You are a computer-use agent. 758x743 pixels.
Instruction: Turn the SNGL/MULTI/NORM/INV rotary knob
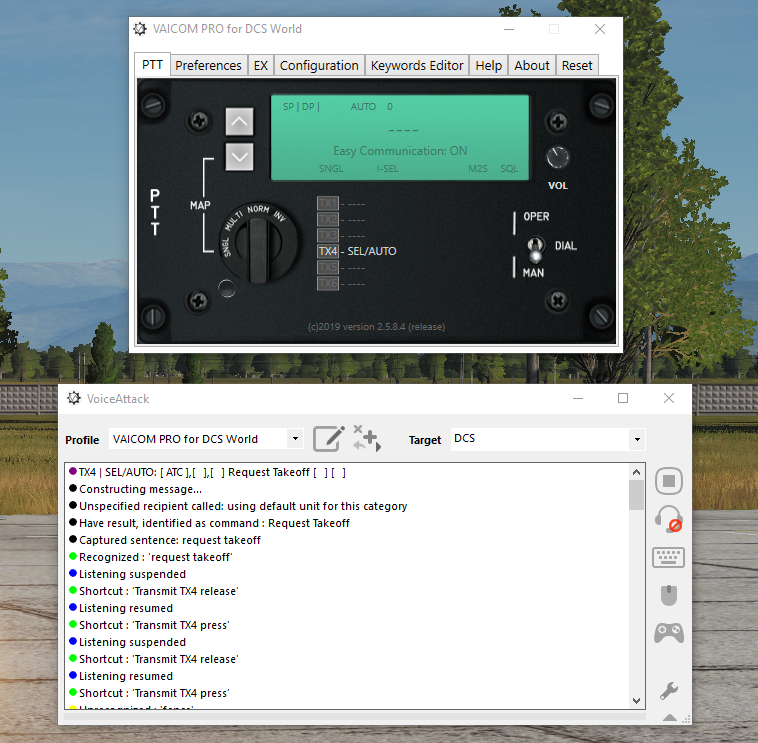pyautogui.click(x=258, y=243)
